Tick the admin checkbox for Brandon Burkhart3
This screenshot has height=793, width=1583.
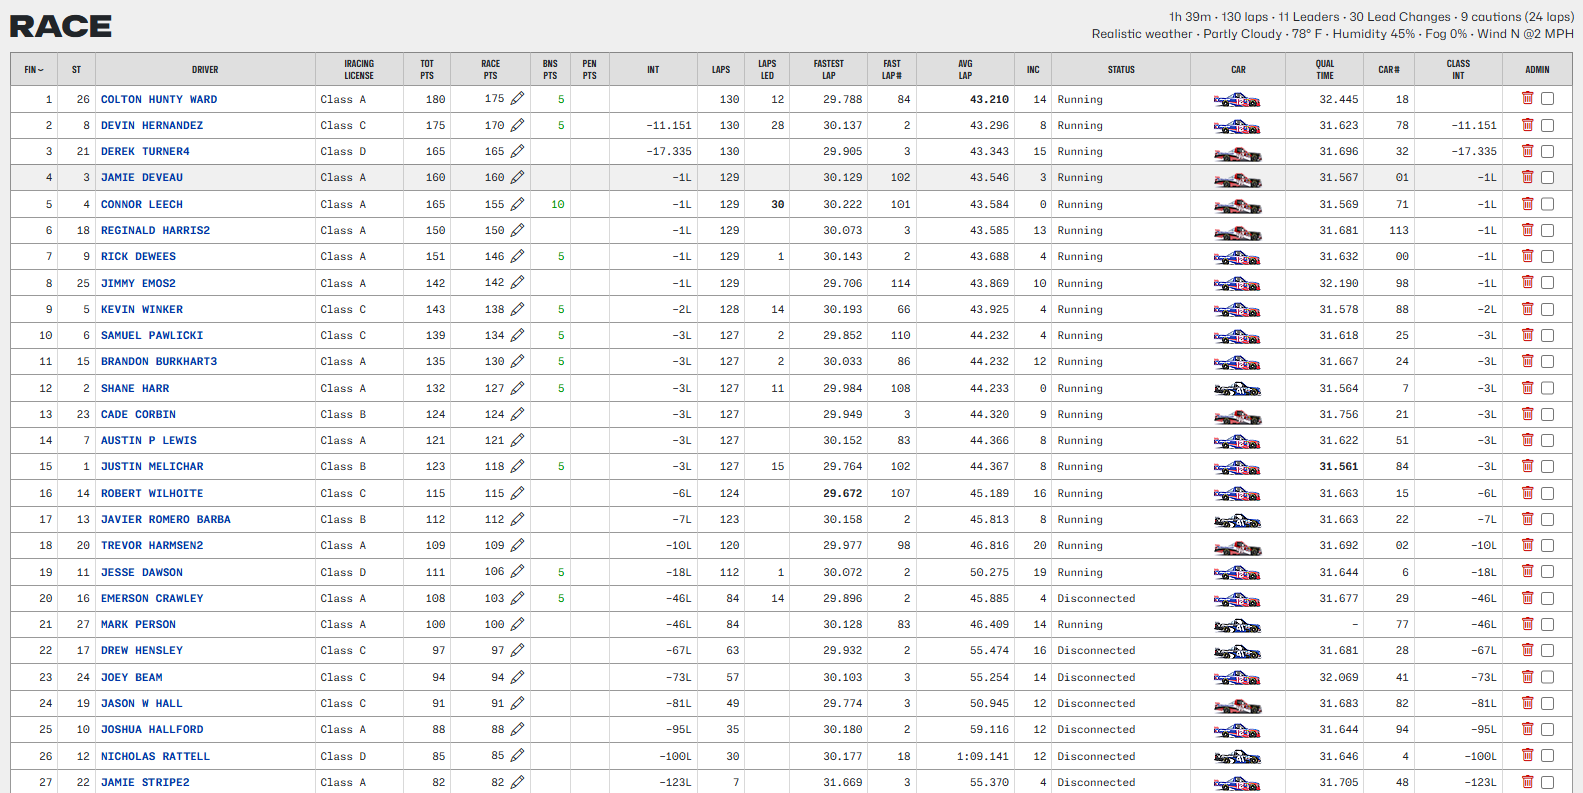(1547, 361)
